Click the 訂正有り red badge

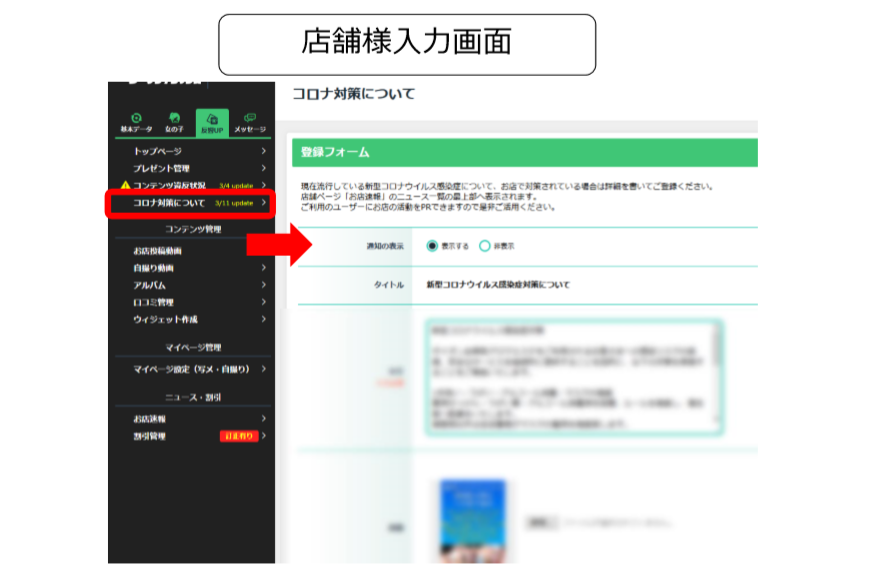coord(239,436)
